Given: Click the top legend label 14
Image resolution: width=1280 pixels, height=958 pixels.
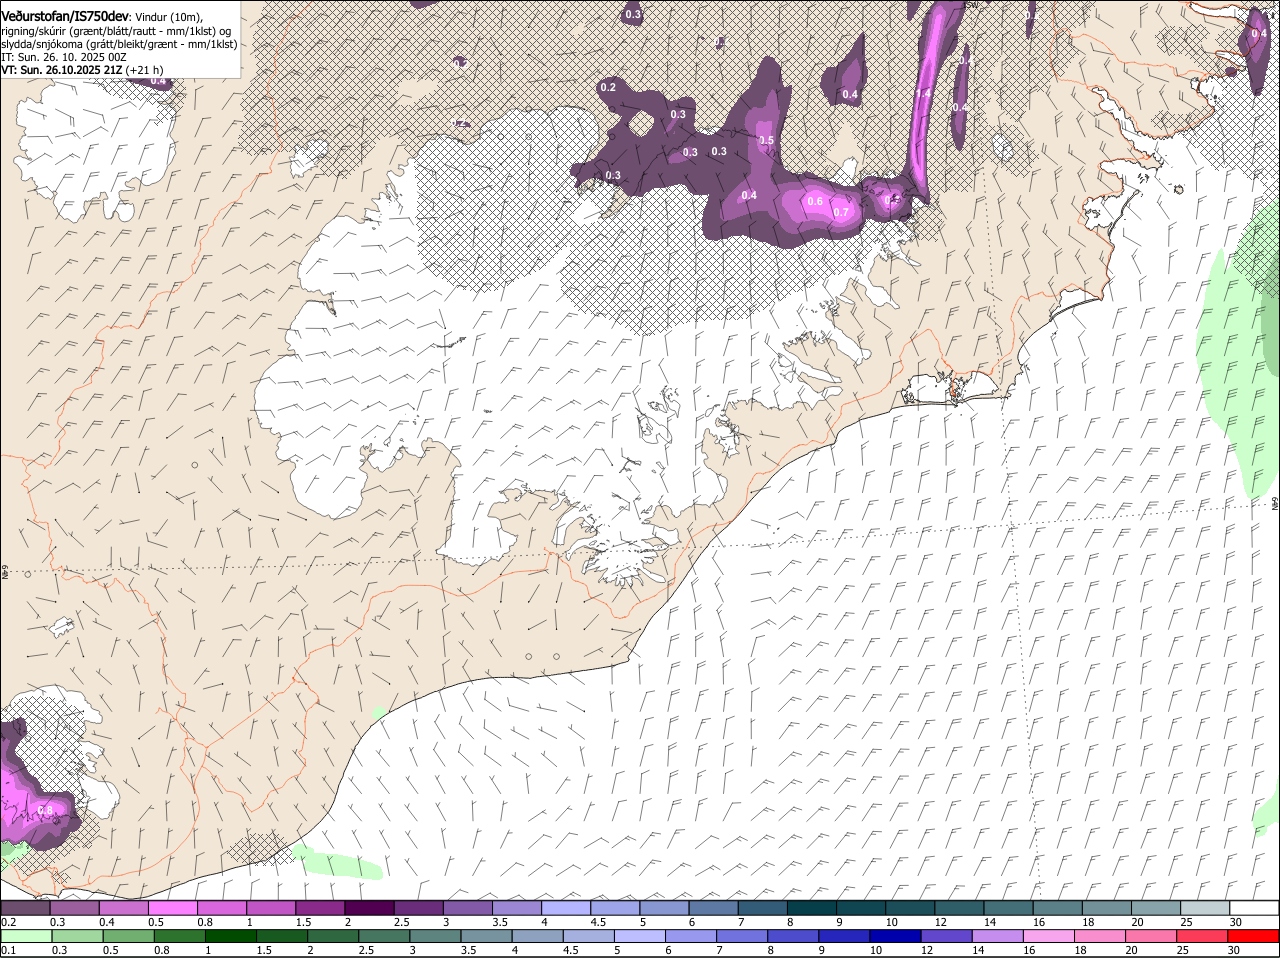Looking at the screenshot, I should coord(989,921).
